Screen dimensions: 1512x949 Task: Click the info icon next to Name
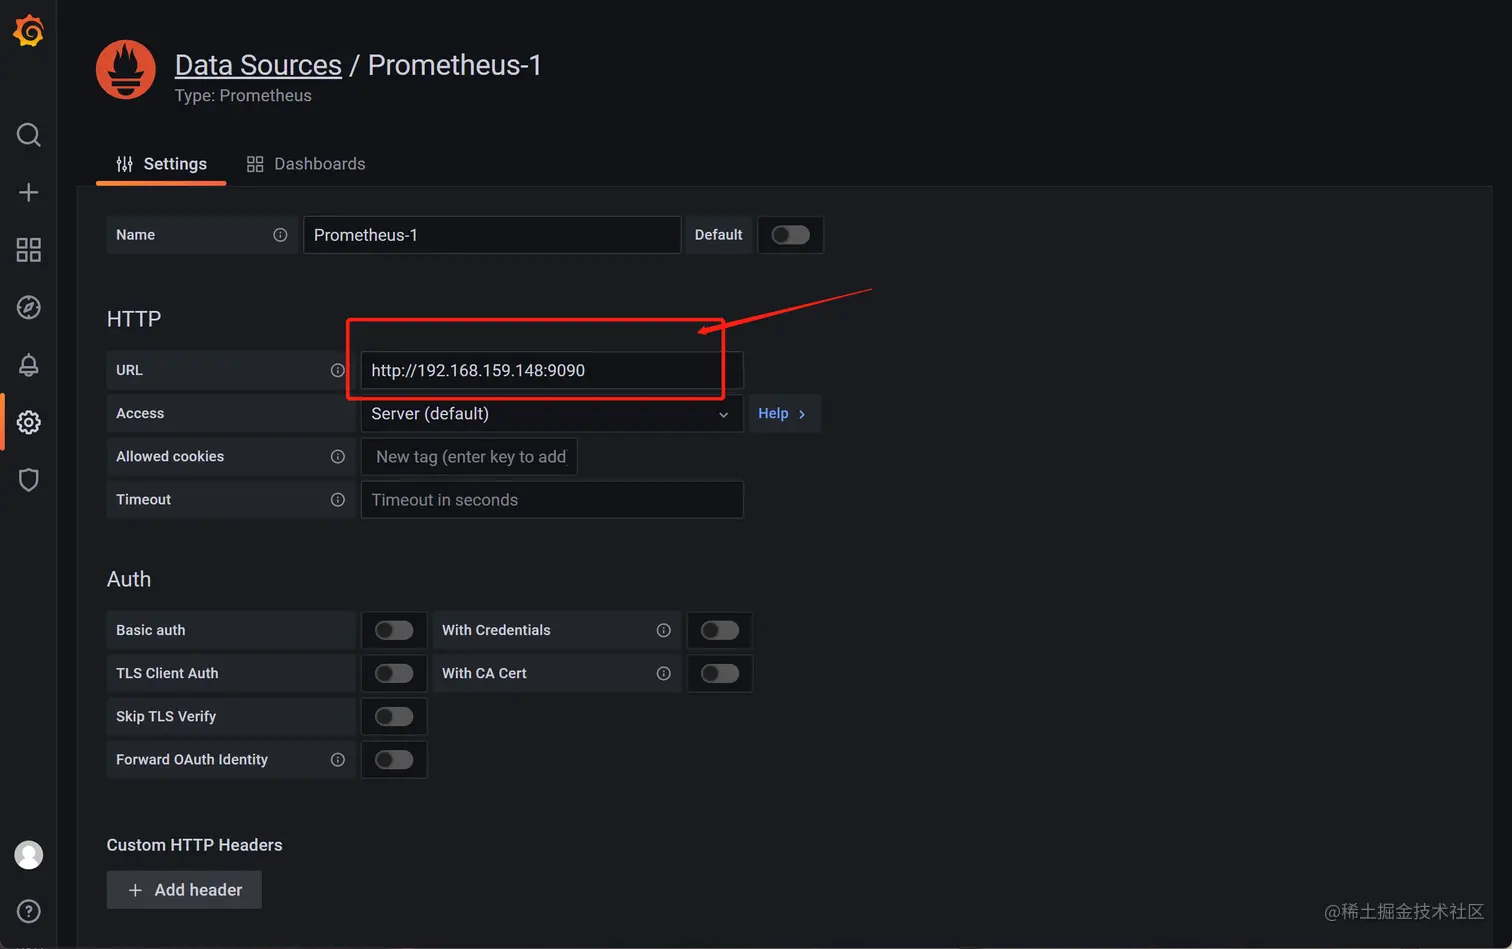pyautogui.click(x=280, y=235)
